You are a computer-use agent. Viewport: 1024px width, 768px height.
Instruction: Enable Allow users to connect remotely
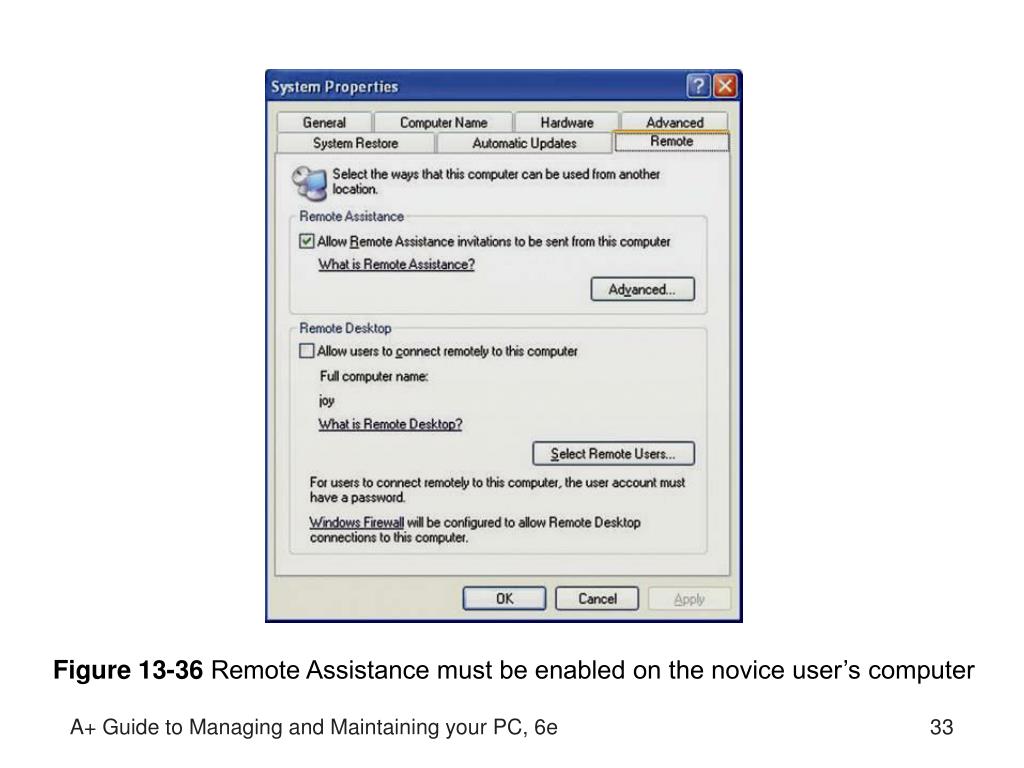coord(306,351)
